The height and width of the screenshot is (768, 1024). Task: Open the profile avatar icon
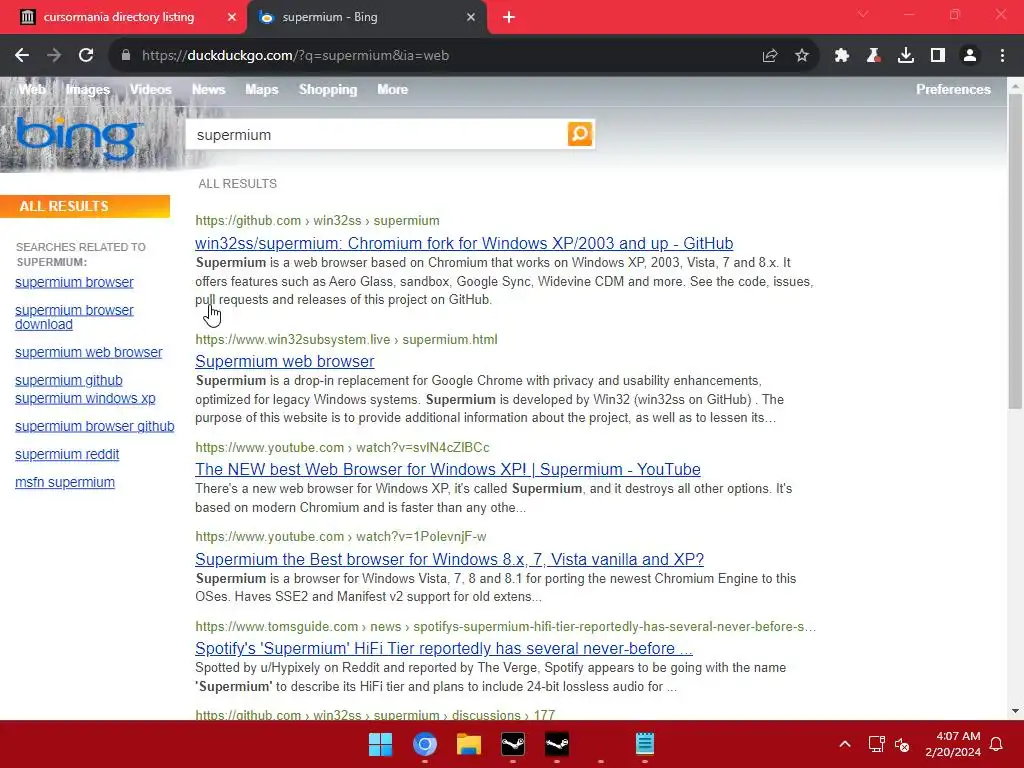point(970,56)
